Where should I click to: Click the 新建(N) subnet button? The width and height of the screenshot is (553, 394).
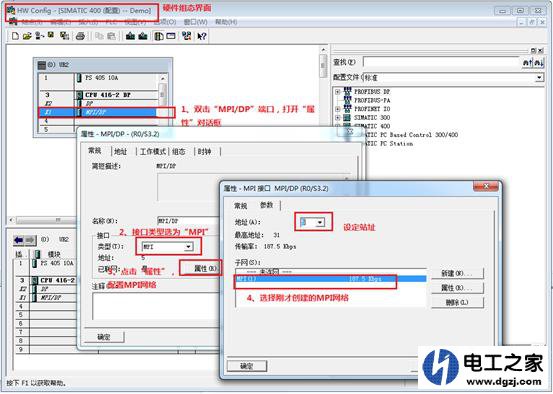pos(457,273)
